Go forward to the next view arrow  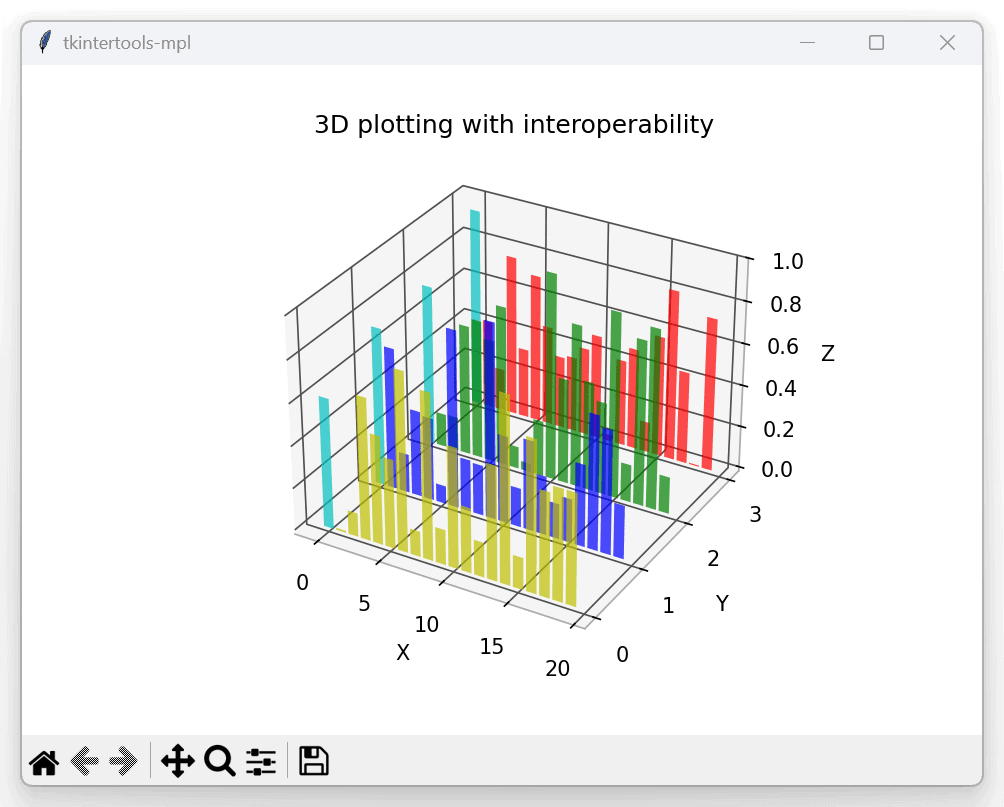click(x=123, y=762)
